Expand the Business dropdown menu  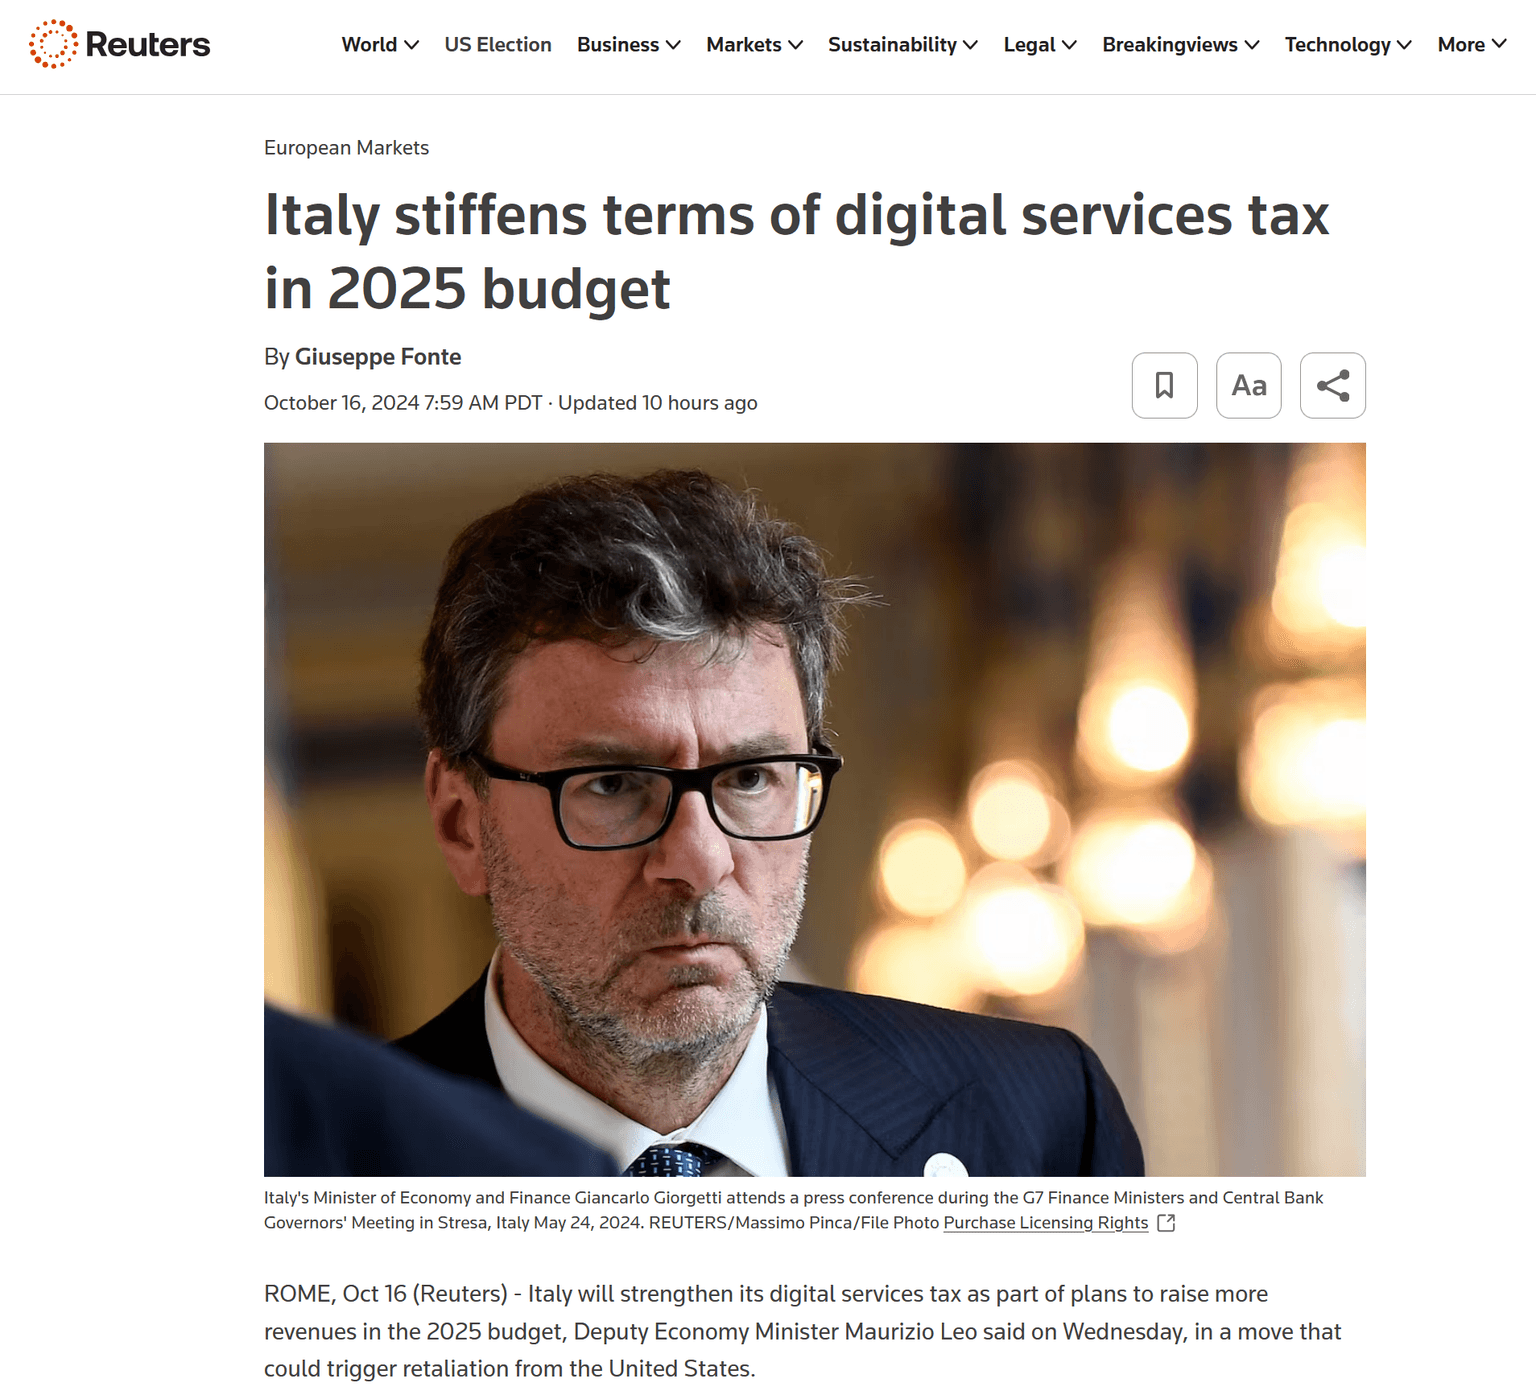628,45
